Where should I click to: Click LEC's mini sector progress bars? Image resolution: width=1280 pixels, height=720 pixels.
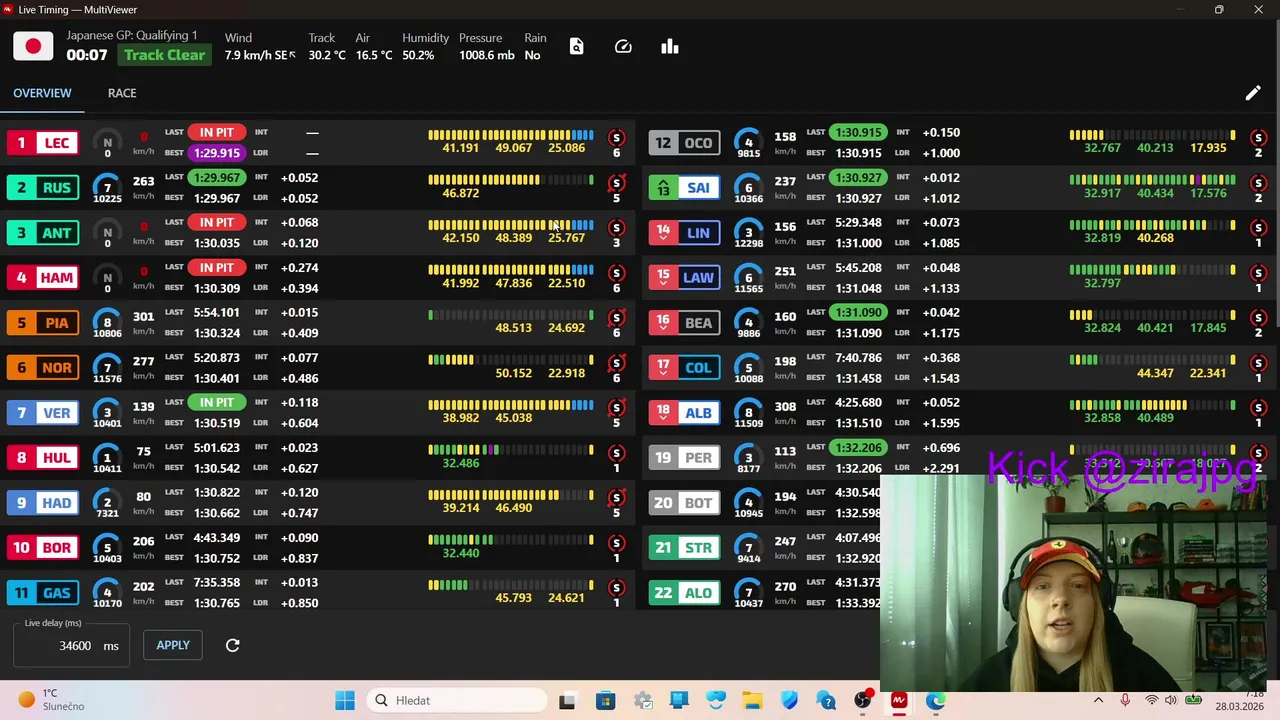click(x=511, y=135)
